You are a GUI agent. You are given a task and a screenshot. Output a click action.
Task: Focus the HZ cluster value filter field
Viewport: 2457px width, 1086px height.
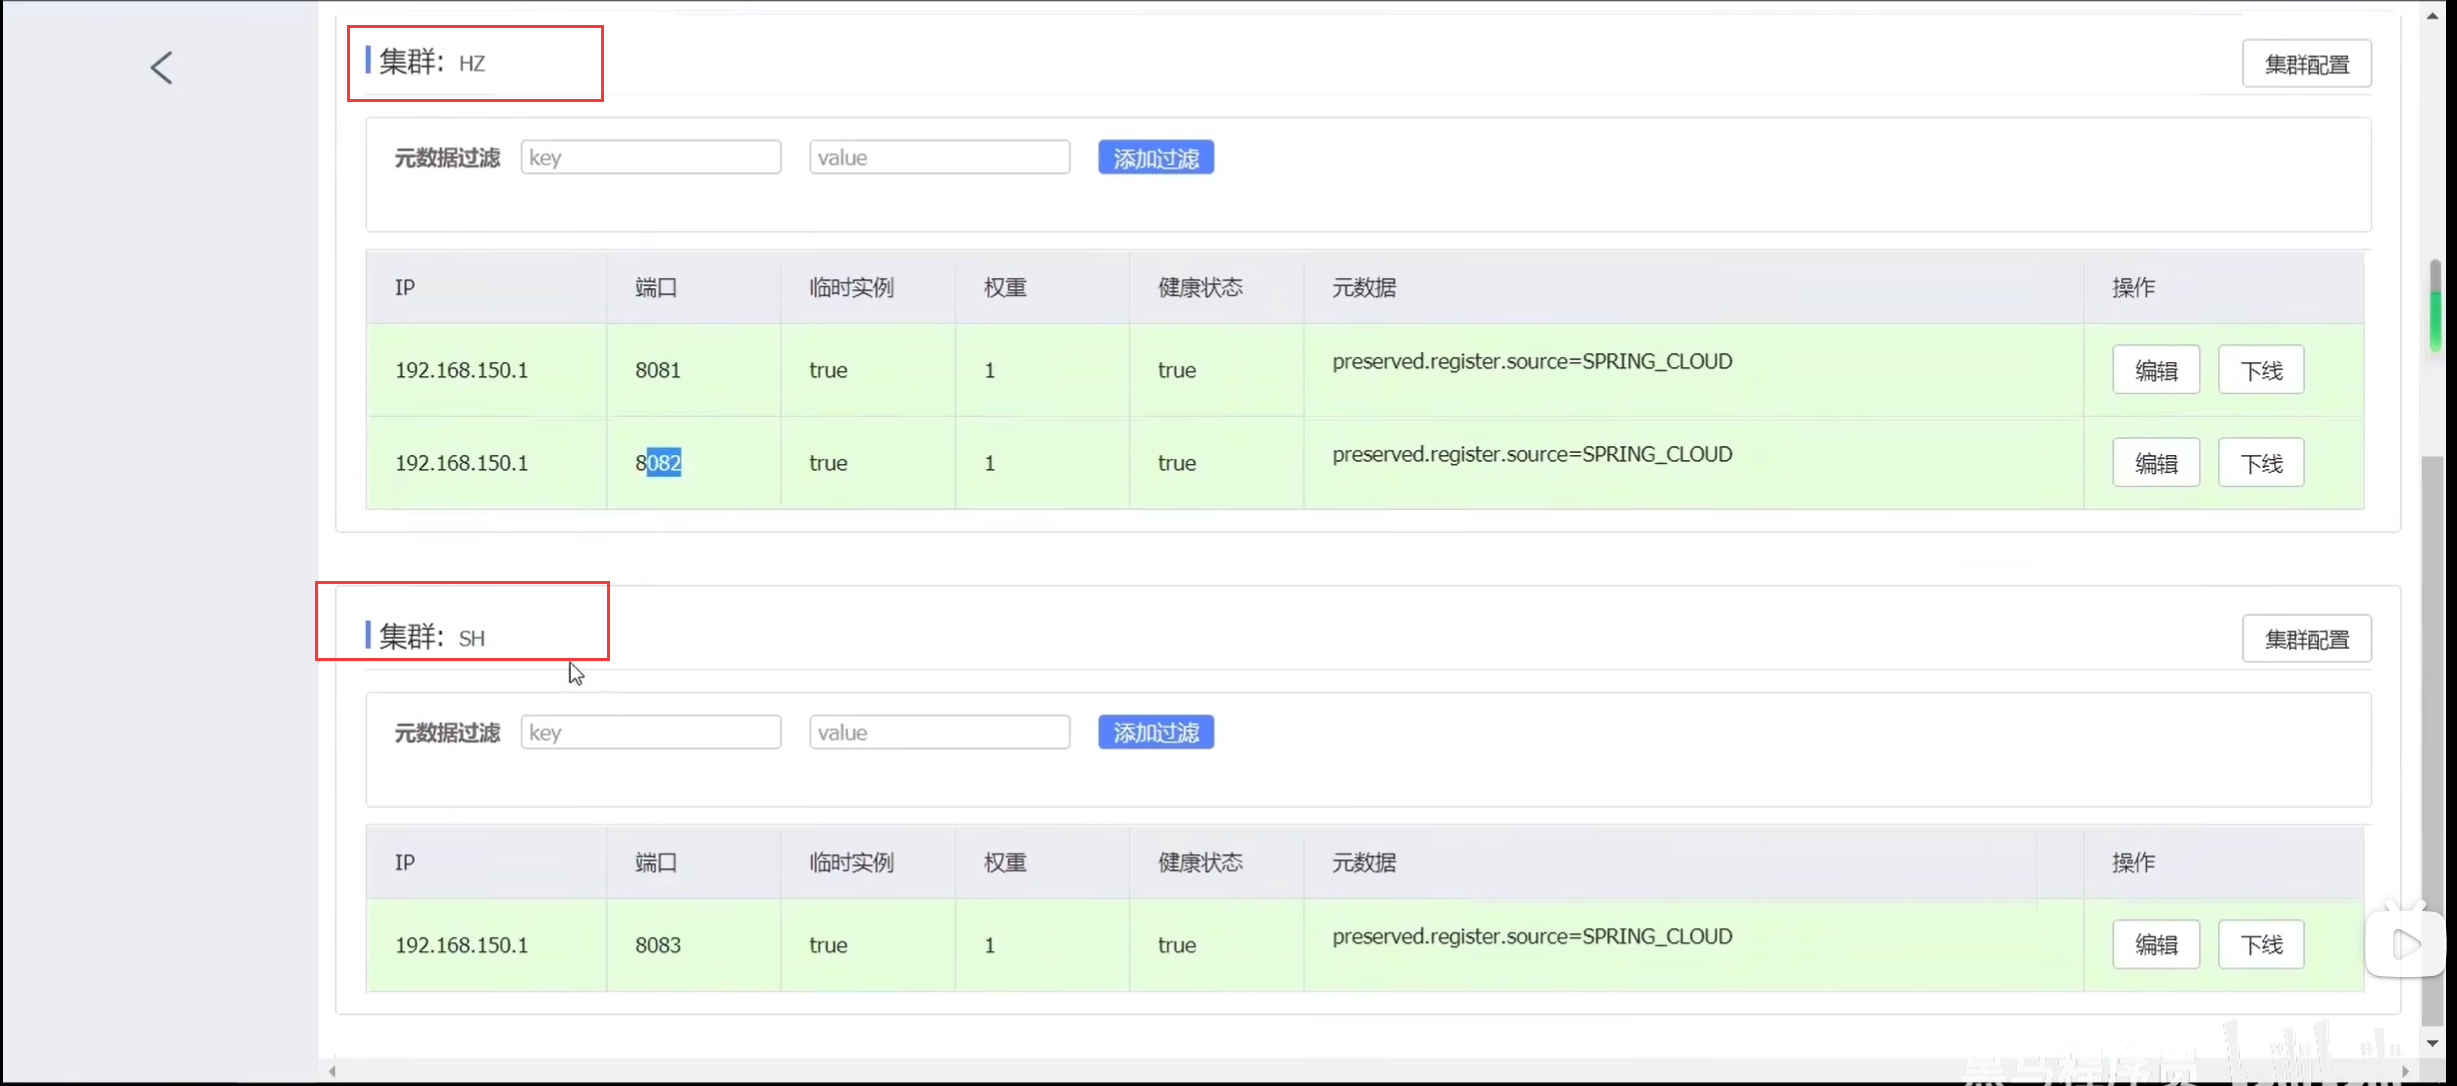(939, 157)
